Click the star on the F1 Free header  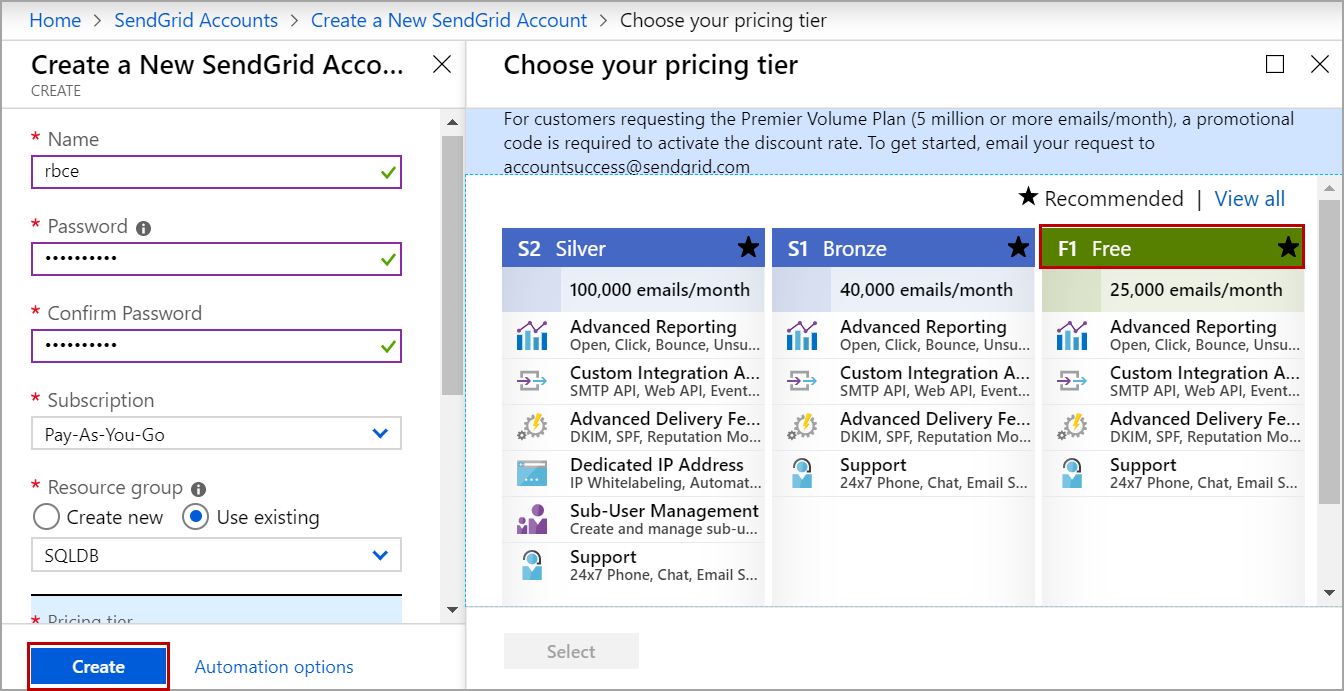(1288, 247)
